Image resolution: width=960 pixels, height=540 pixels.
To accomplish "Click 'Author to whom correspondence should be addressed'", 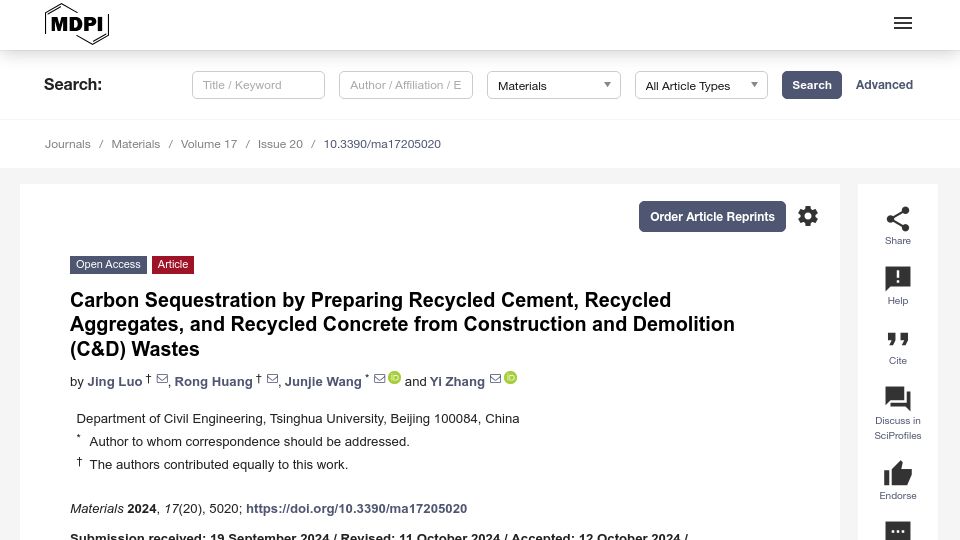I will pyautogui.click(x=249, y=441).
